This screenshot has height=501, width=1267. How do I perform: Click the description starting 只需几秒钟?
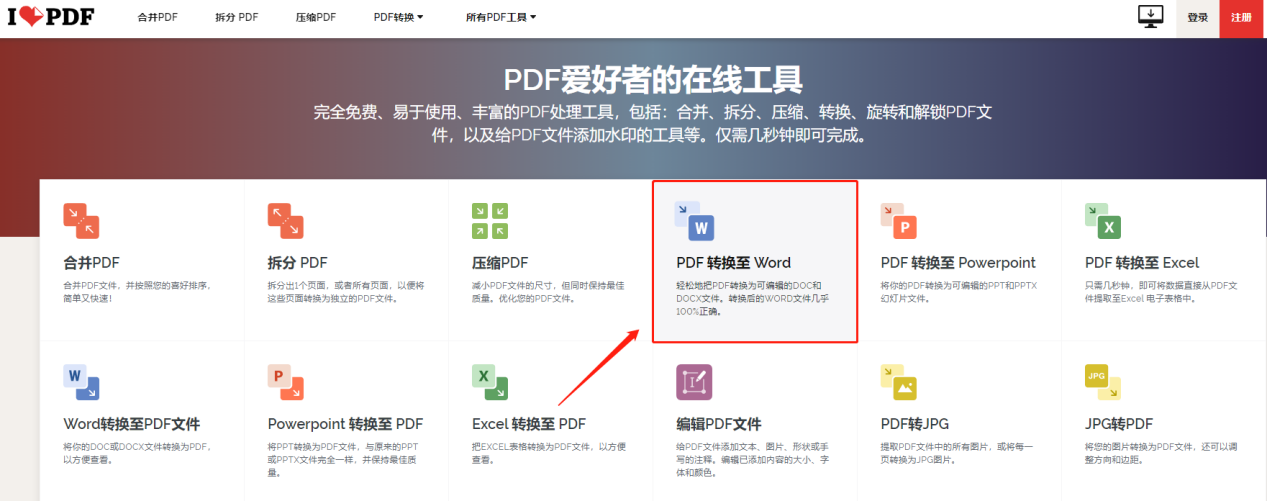(x=1162, y=291)
